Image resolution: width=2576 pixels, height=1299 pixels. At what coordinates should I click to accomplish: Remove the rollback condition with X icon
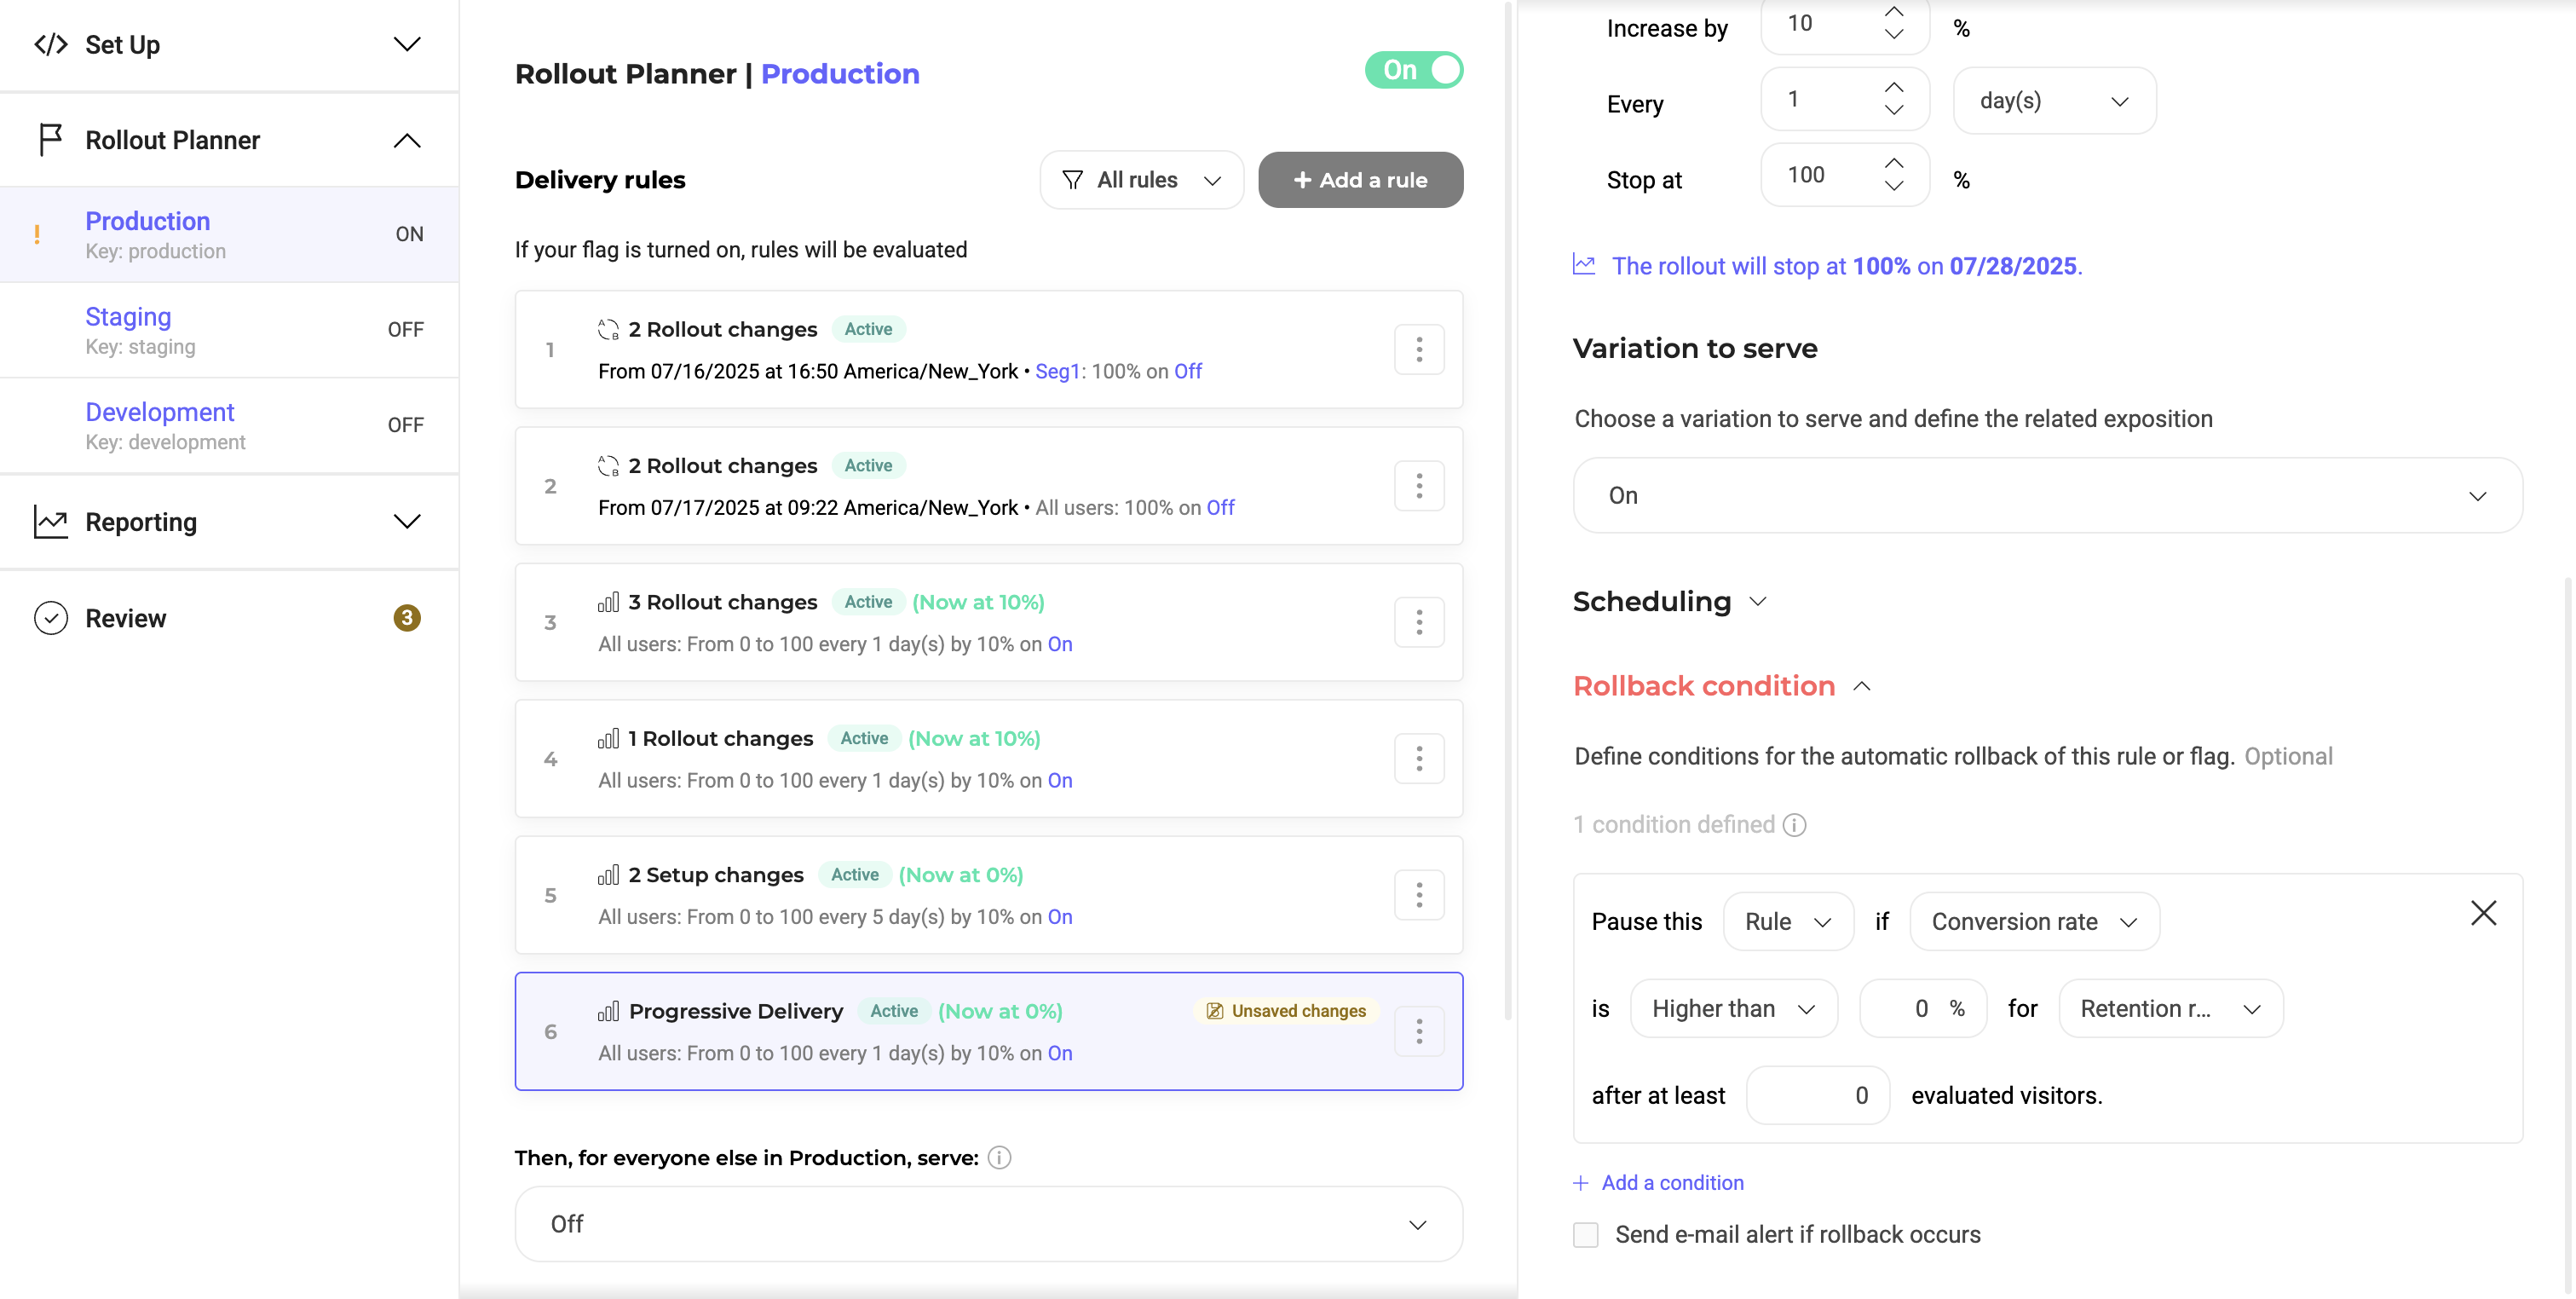click(x=2483, y=913)
